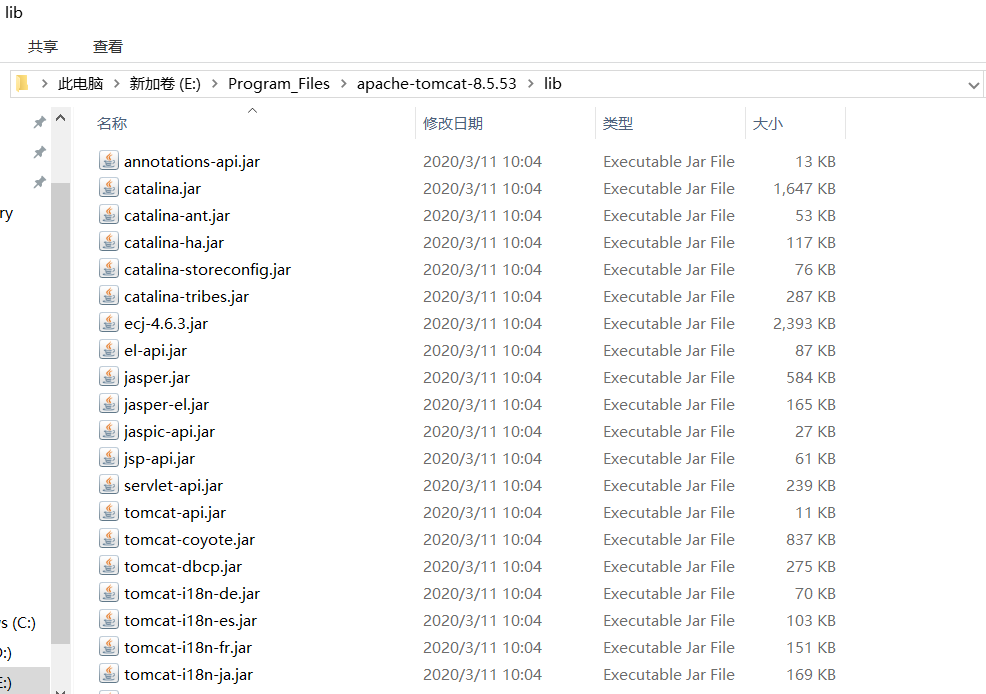Select the jasper-el.jar file name
This screenshot has height=694, width=986.
coord(166,405)
